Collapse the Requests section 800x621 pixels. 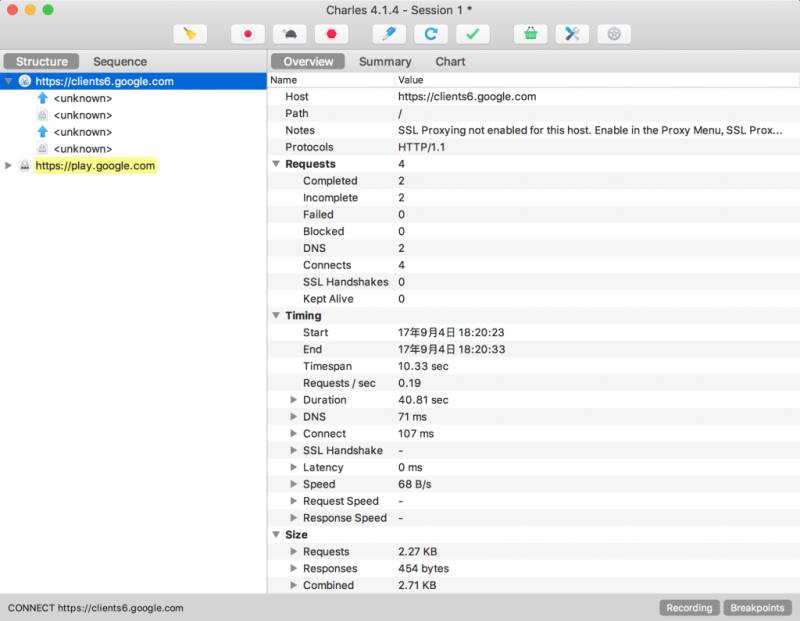click(276, 164)
